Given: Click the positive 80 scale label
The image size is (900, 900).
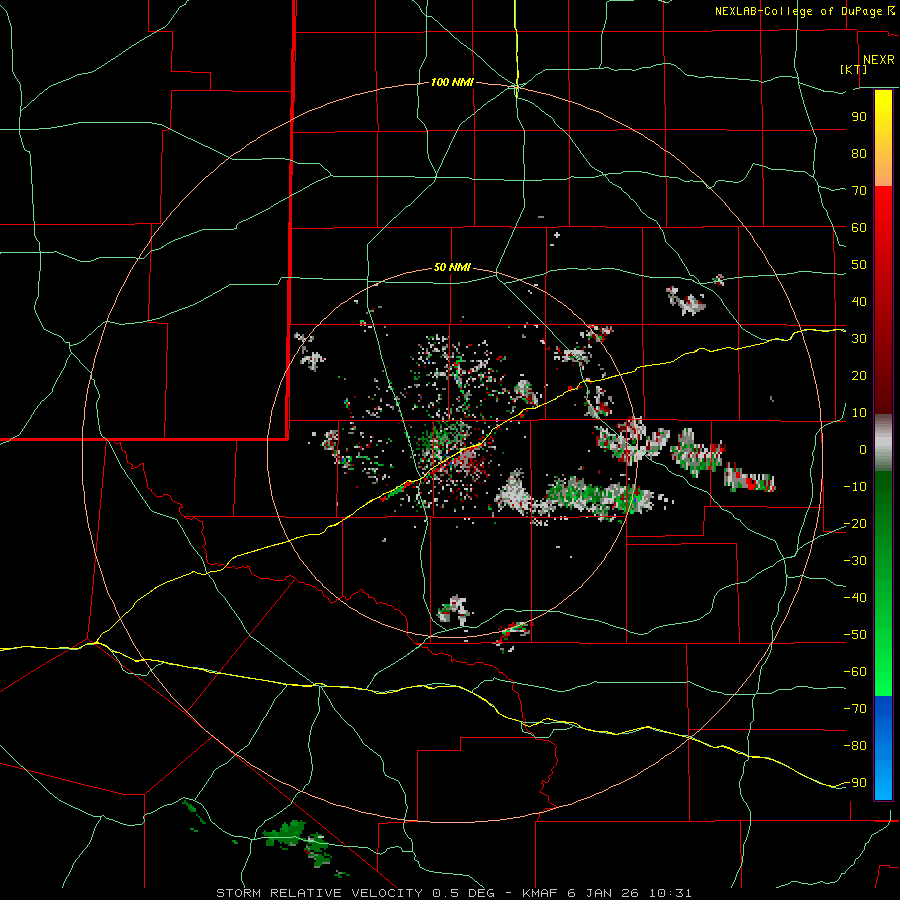Looking at the screenshot, I should (x=859, y=153).
